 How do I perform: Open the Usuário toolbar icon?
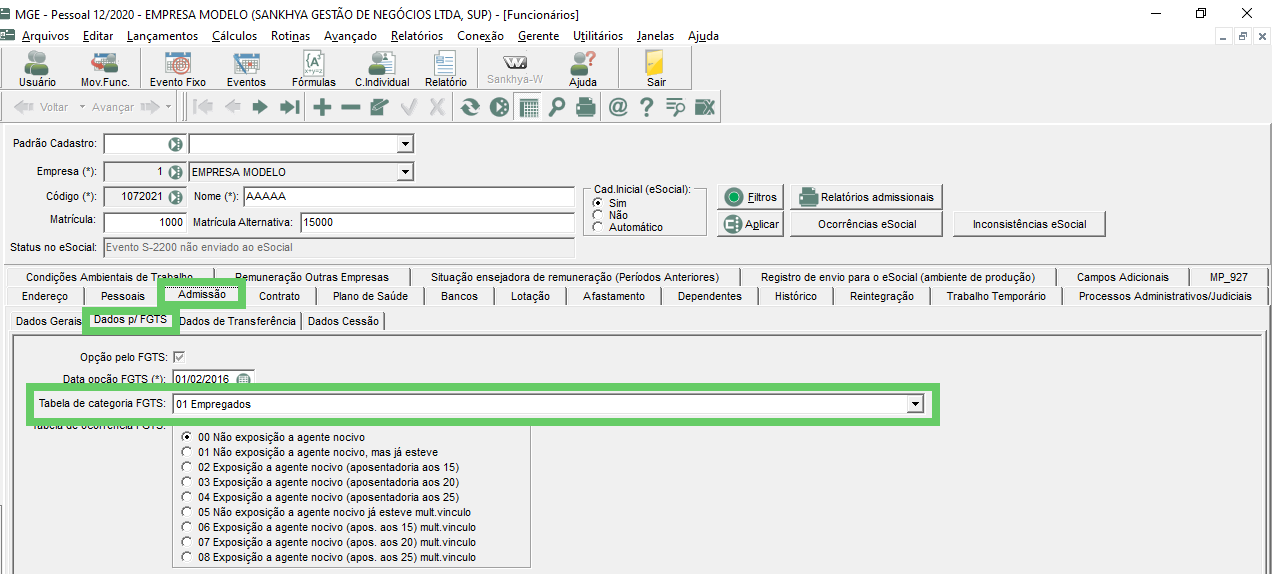tap(37, 68)
